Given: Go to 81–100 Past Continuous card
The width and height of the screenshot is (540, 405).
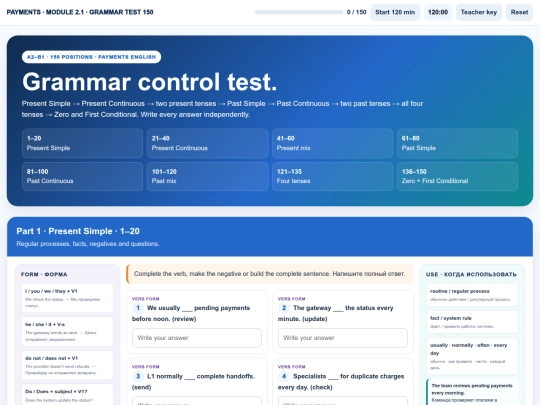Looking at the screenshot, I should (82, 176).
